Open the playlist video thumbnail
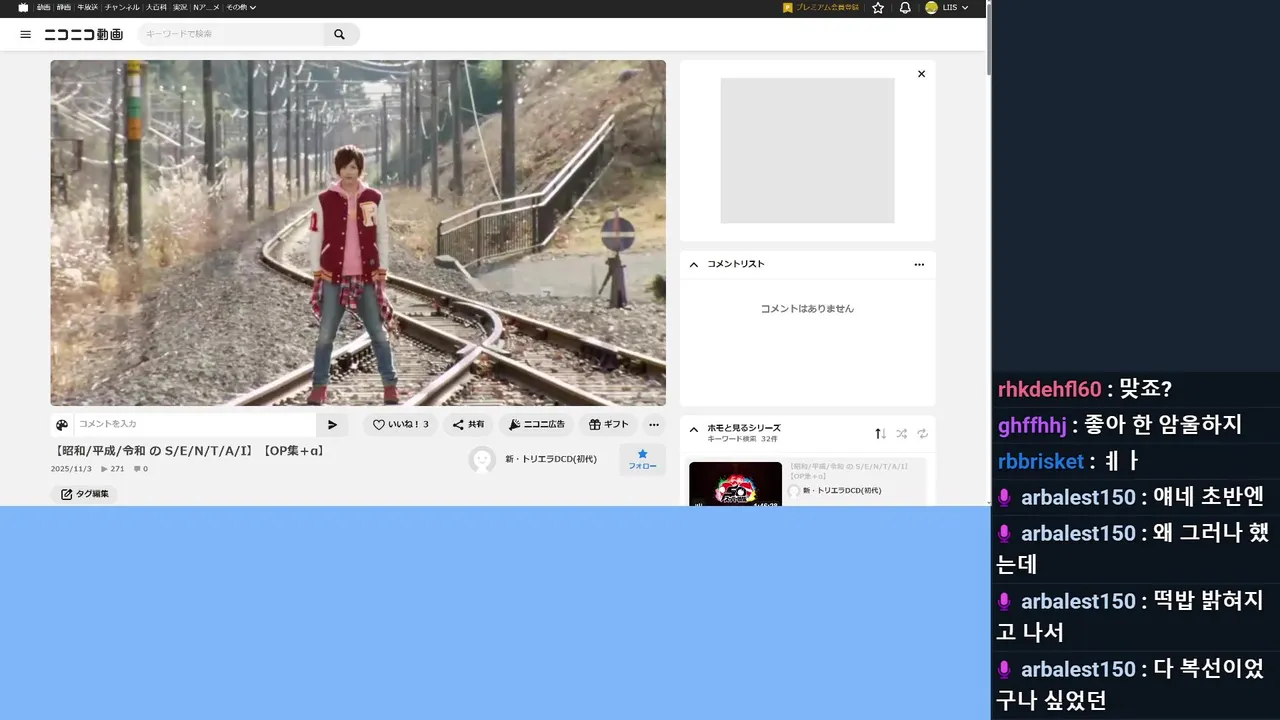The image size is (1280, 720). tap(735, 484)
